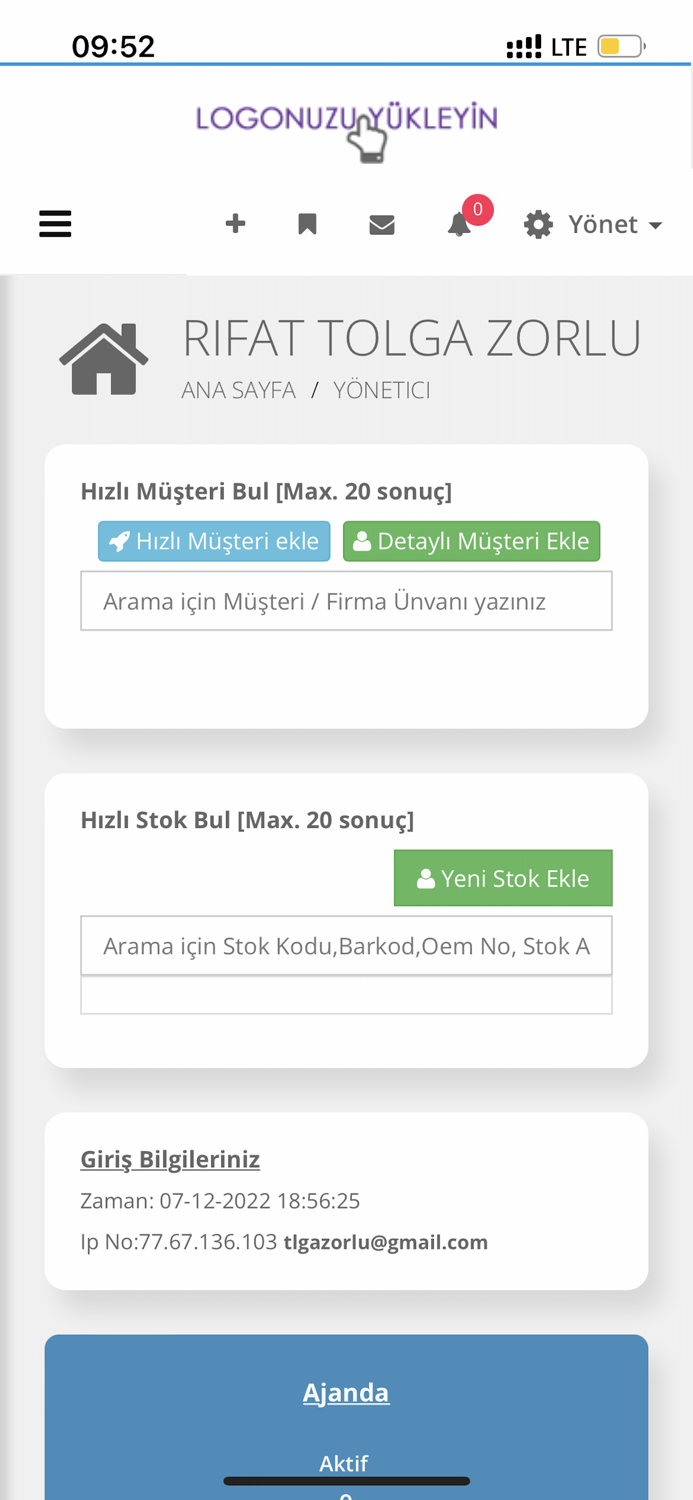The image size is (693, 1500).
Task: Open the LTE network status indicator
Action: 566,44
